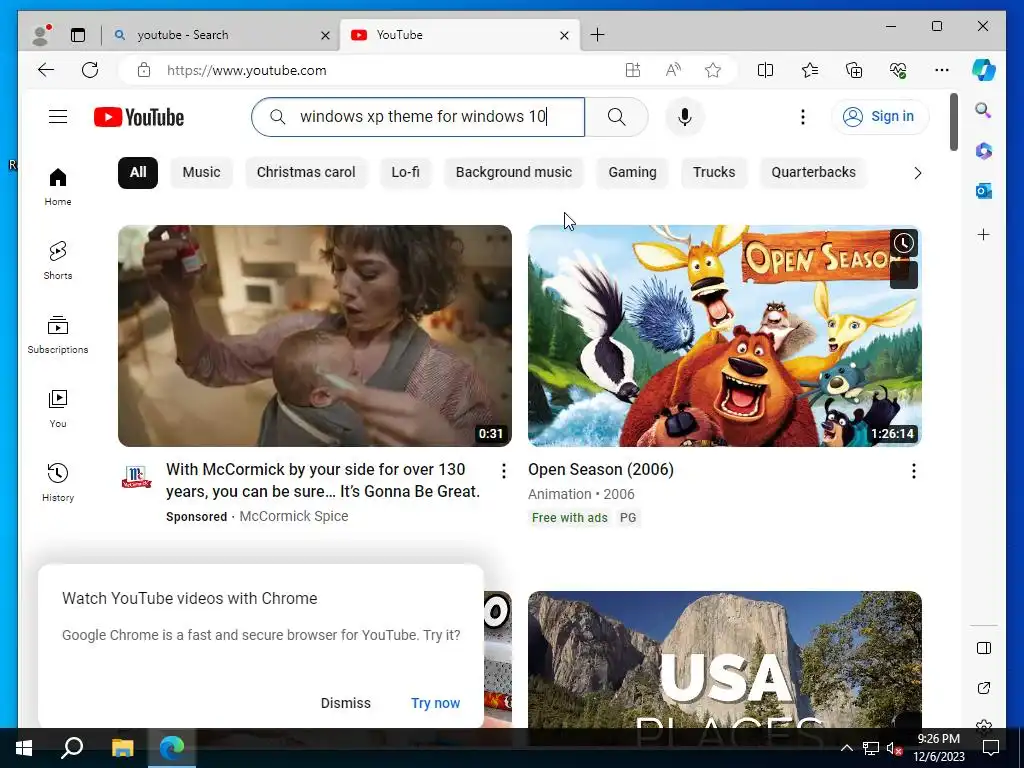Open the sidebar Search icon
1024x768 pixels.
click(x=984, y=110)
